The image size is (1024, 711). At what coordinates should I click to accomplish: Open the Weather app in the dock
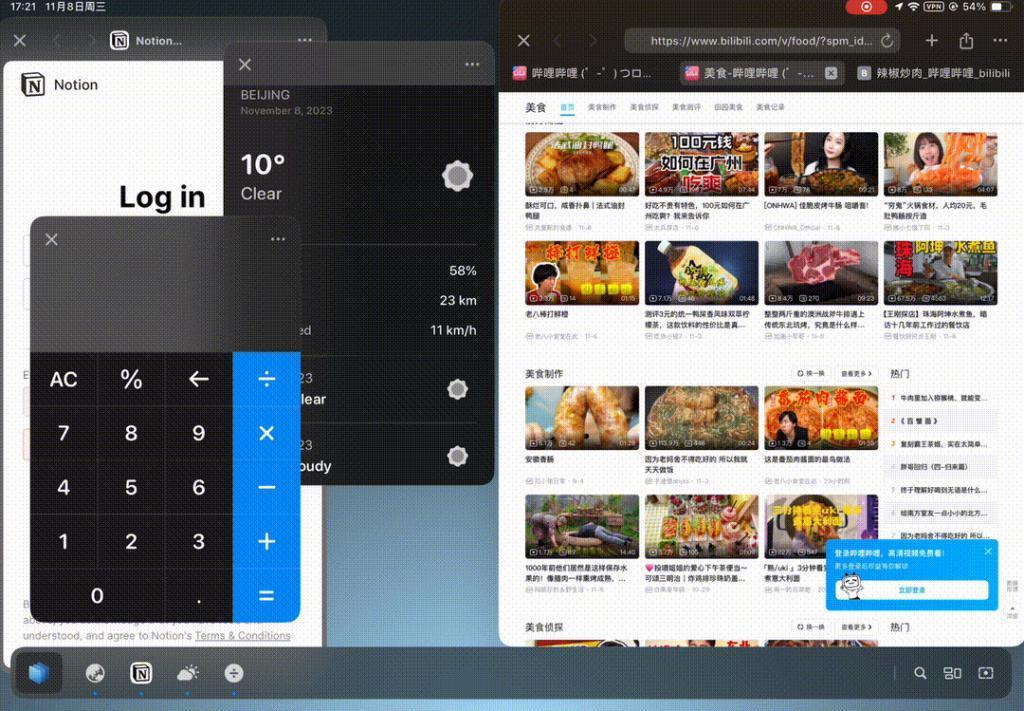[x=187, y=673]
